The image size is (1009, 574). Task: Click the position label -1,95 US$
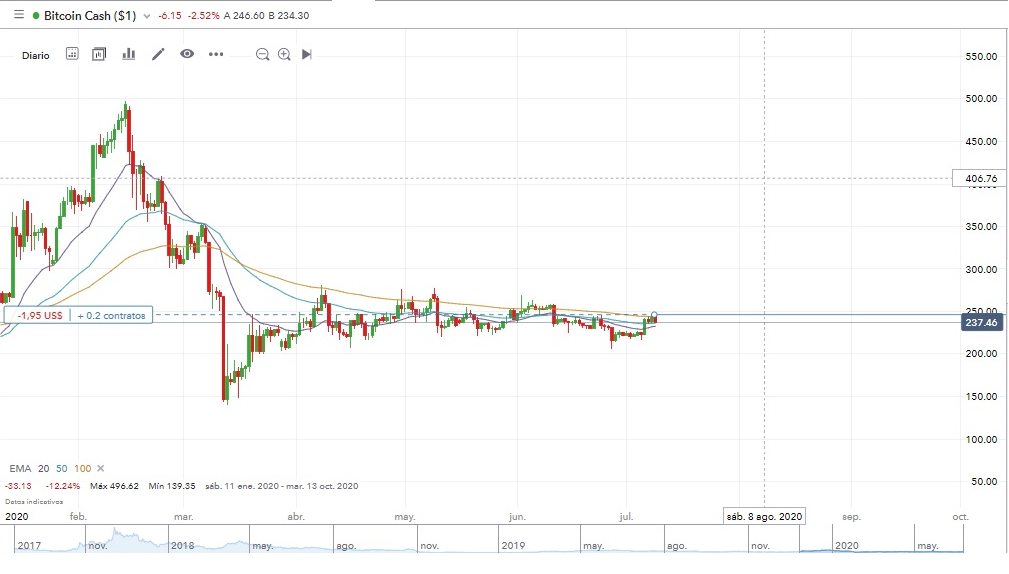coord(40,315)
